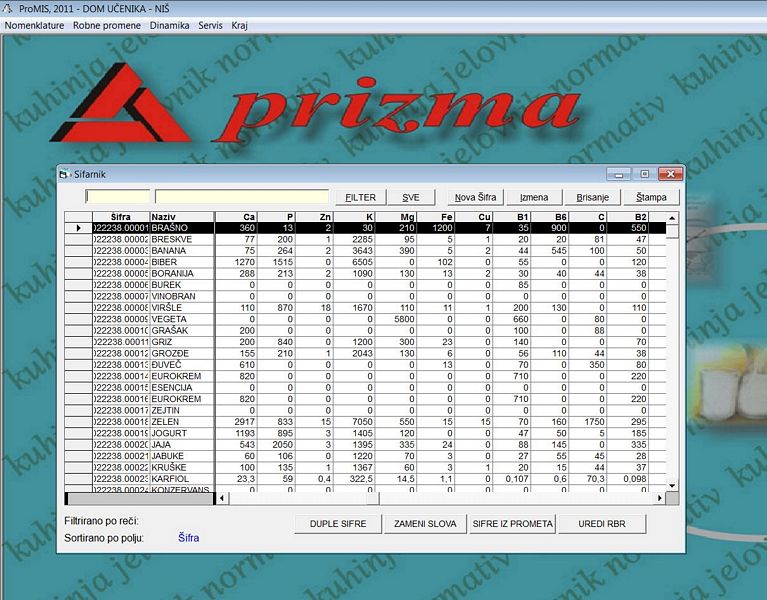Select the KARFIOL row
The width and height of the screenshot is (767, 600).
(365, 479)
